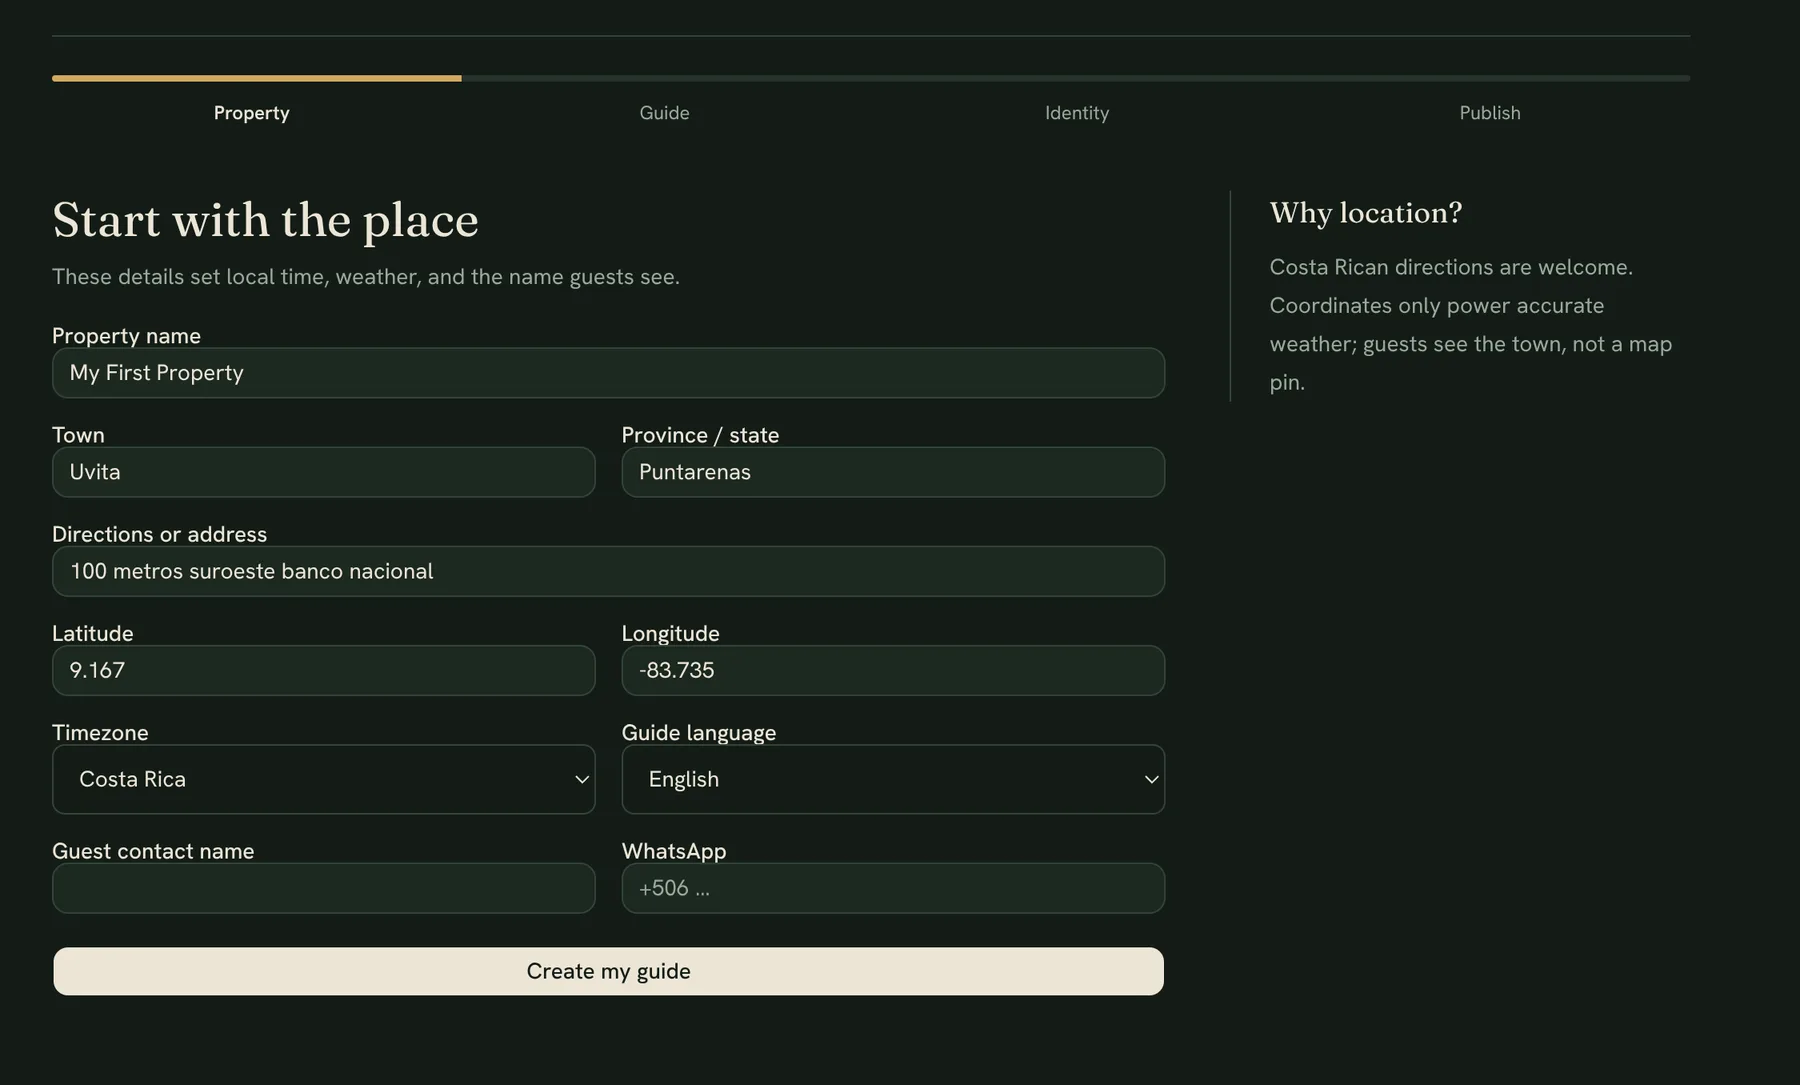Go to the Guide step tab
1800x1085 pixels.
pyautogui.click(x=664, y=113)
